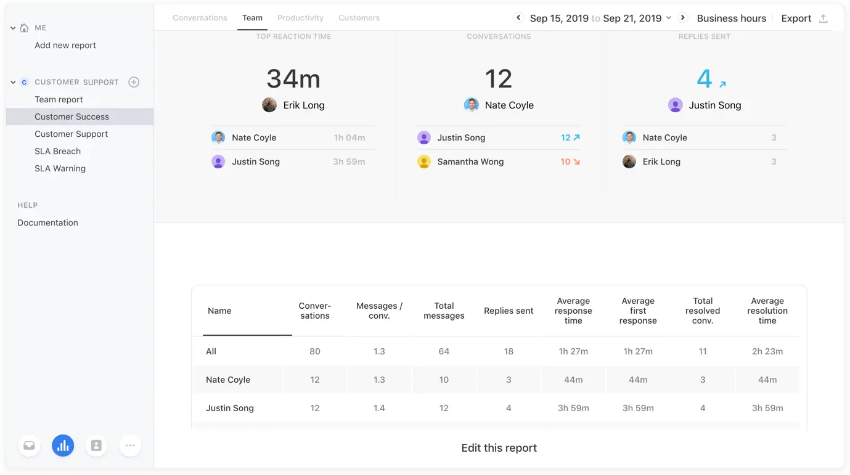Select the blue reports chart icon
Screen dimensions: 850x475
tap(63, 446)
